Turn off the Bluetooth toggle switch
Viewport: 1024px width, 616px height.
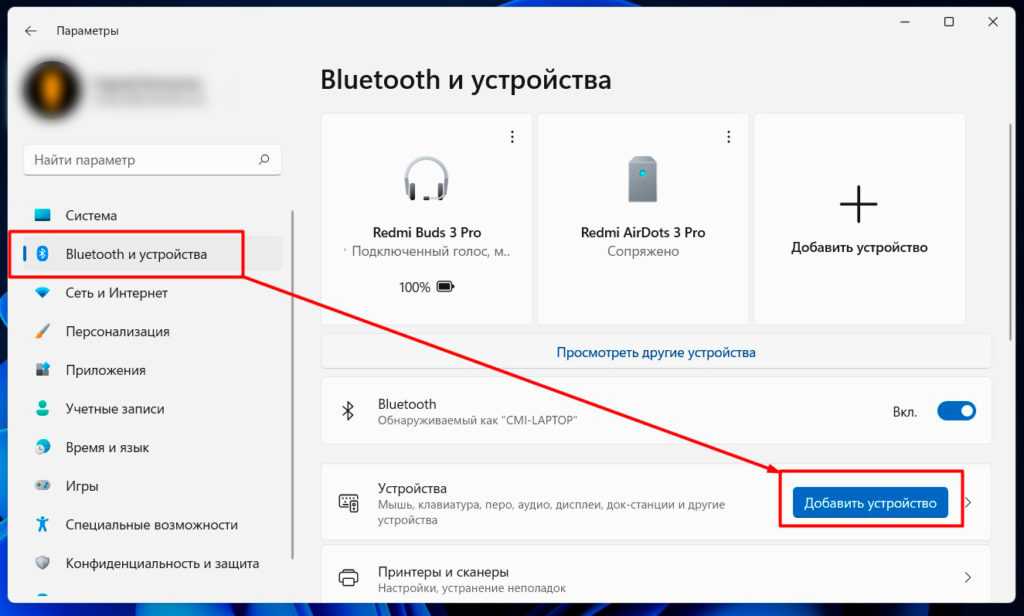[956, 411]
